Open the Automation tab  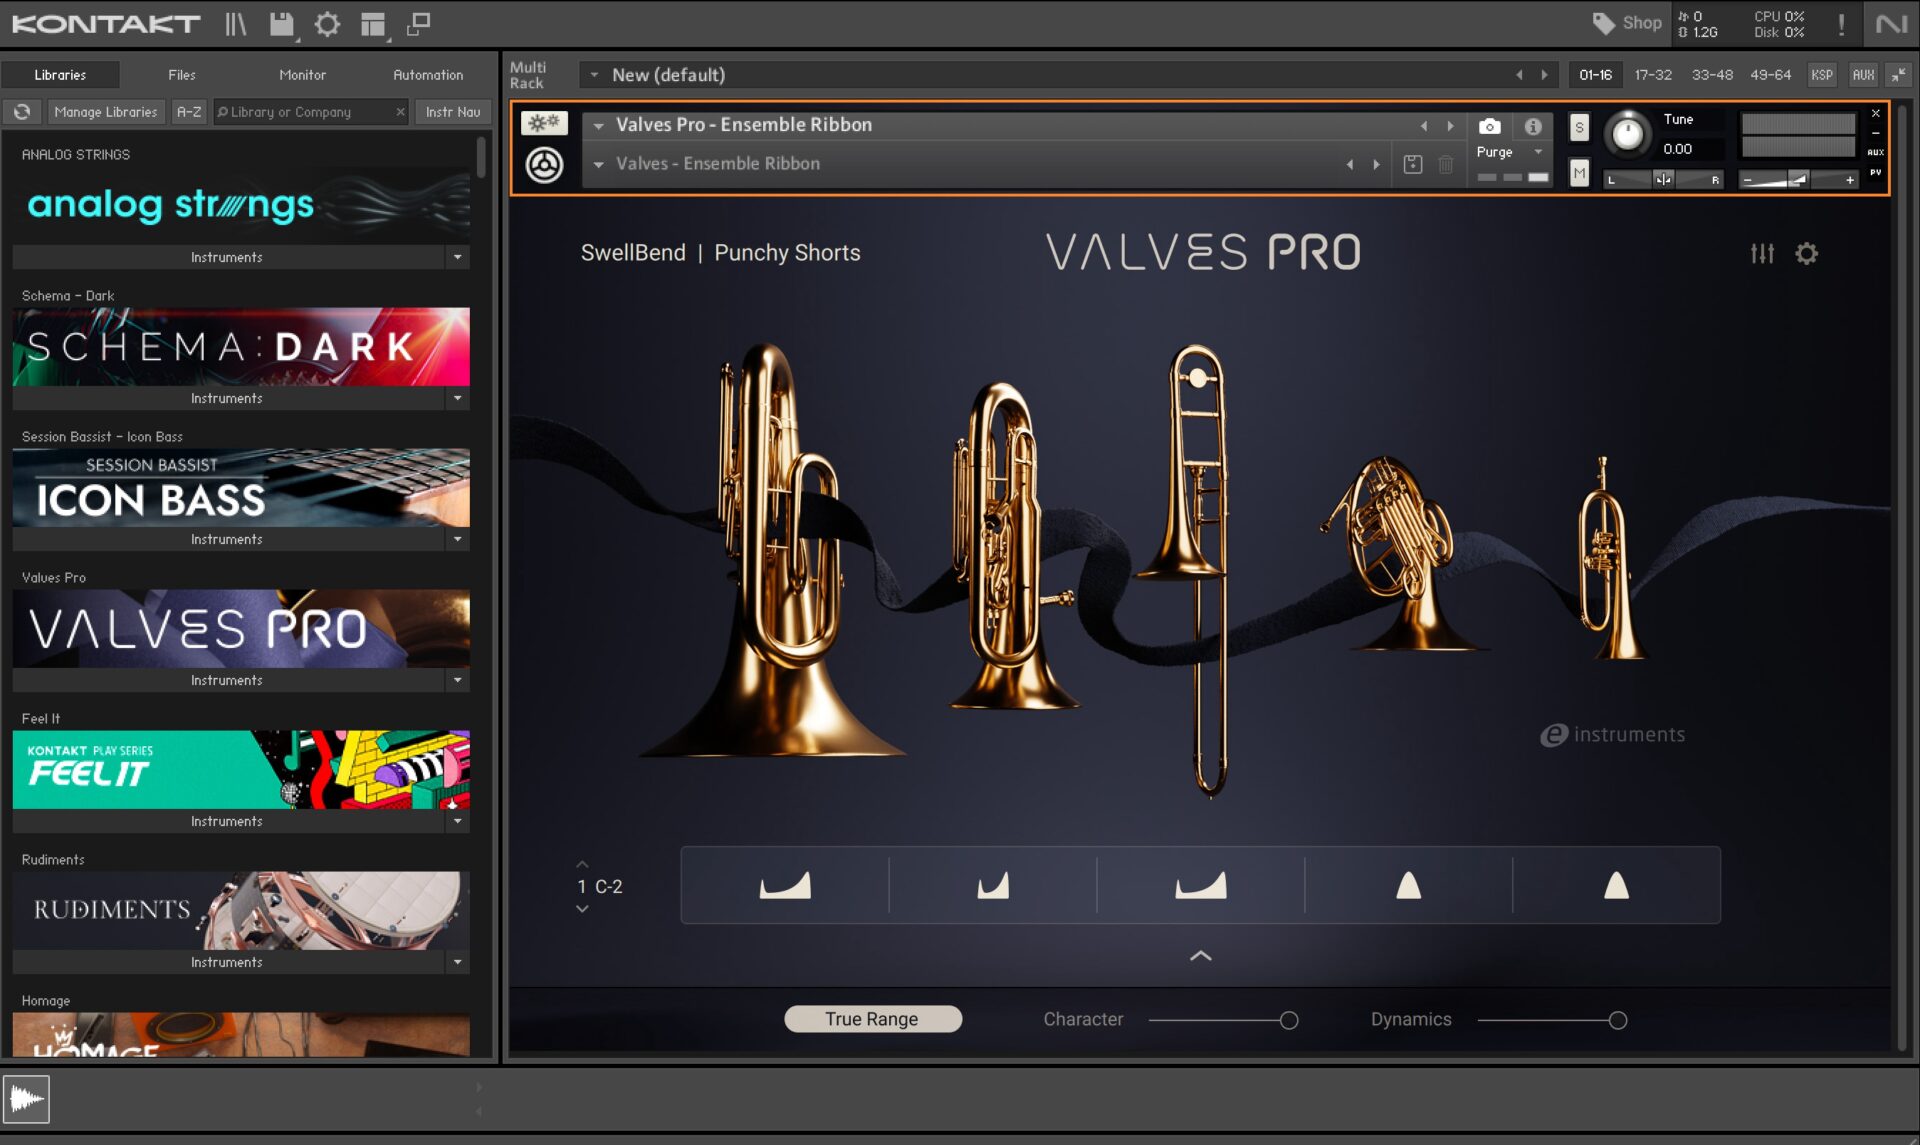[x=427, y=74]
